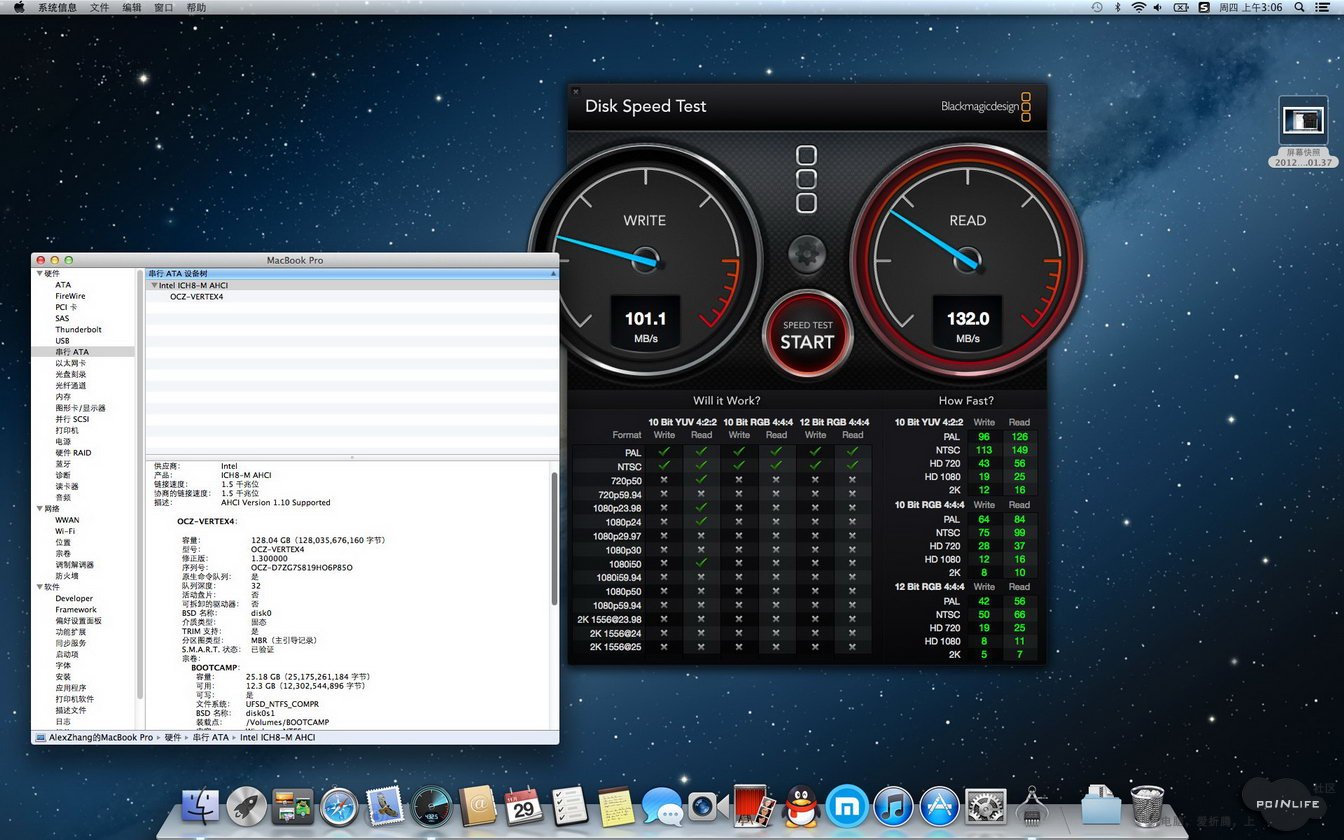Open the desktop screenshot file thumbnail
This screenshot has height=840, width=1344.
(1303, 121)
